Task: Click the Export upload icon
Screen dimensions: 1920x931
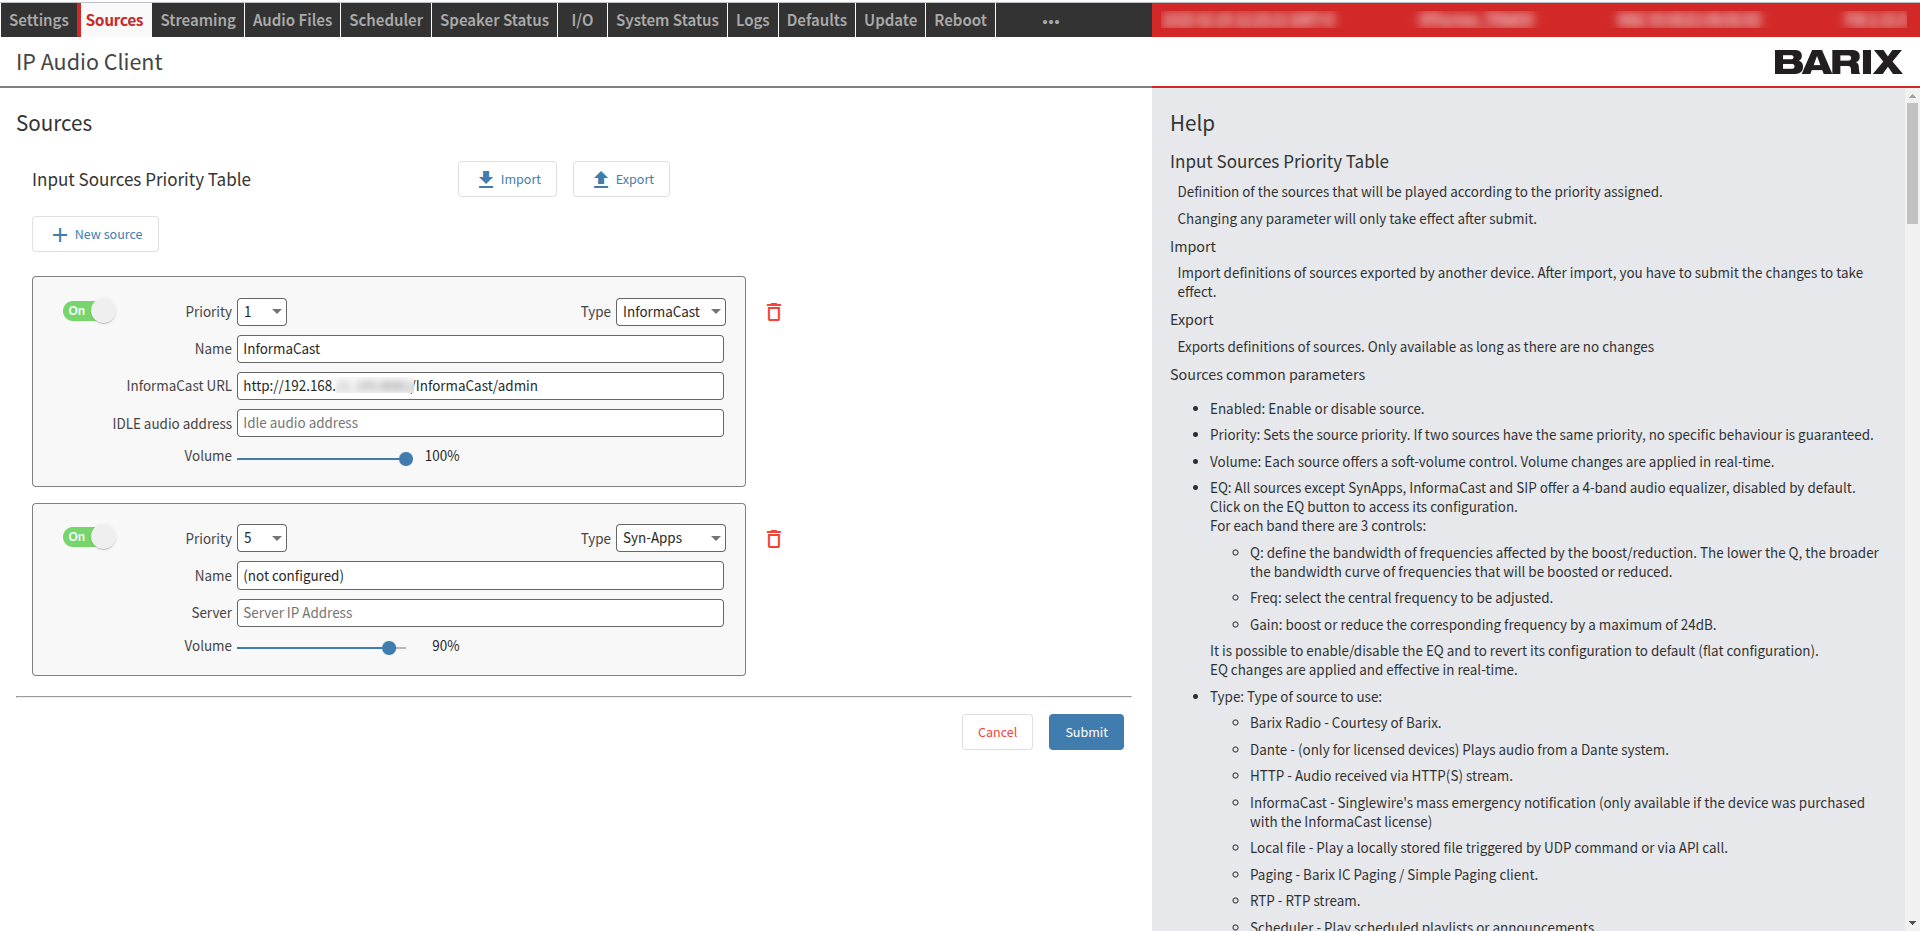Action: point(601,179)
